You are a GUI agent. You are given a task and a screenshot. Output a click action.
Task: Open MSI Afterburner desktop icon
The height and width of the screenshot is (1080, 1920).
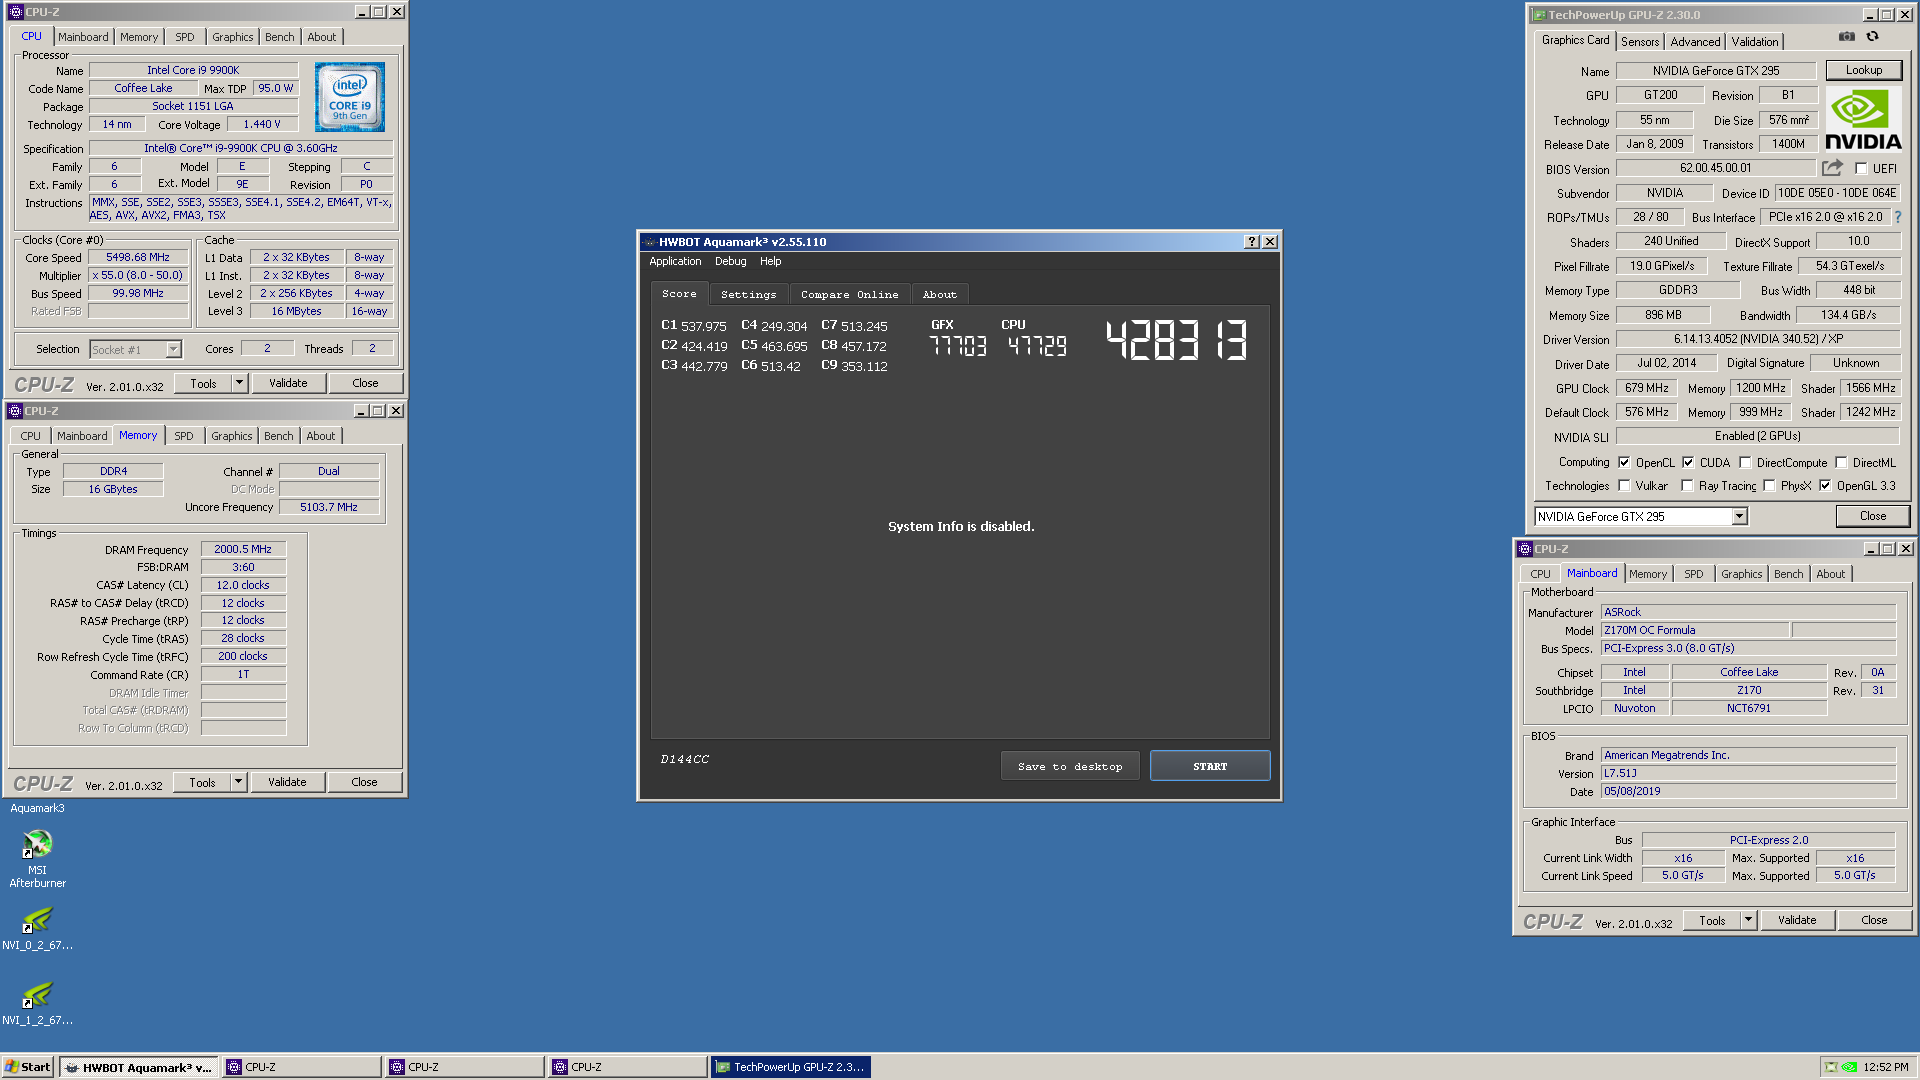pyautogui.click(x=37, y=858)
